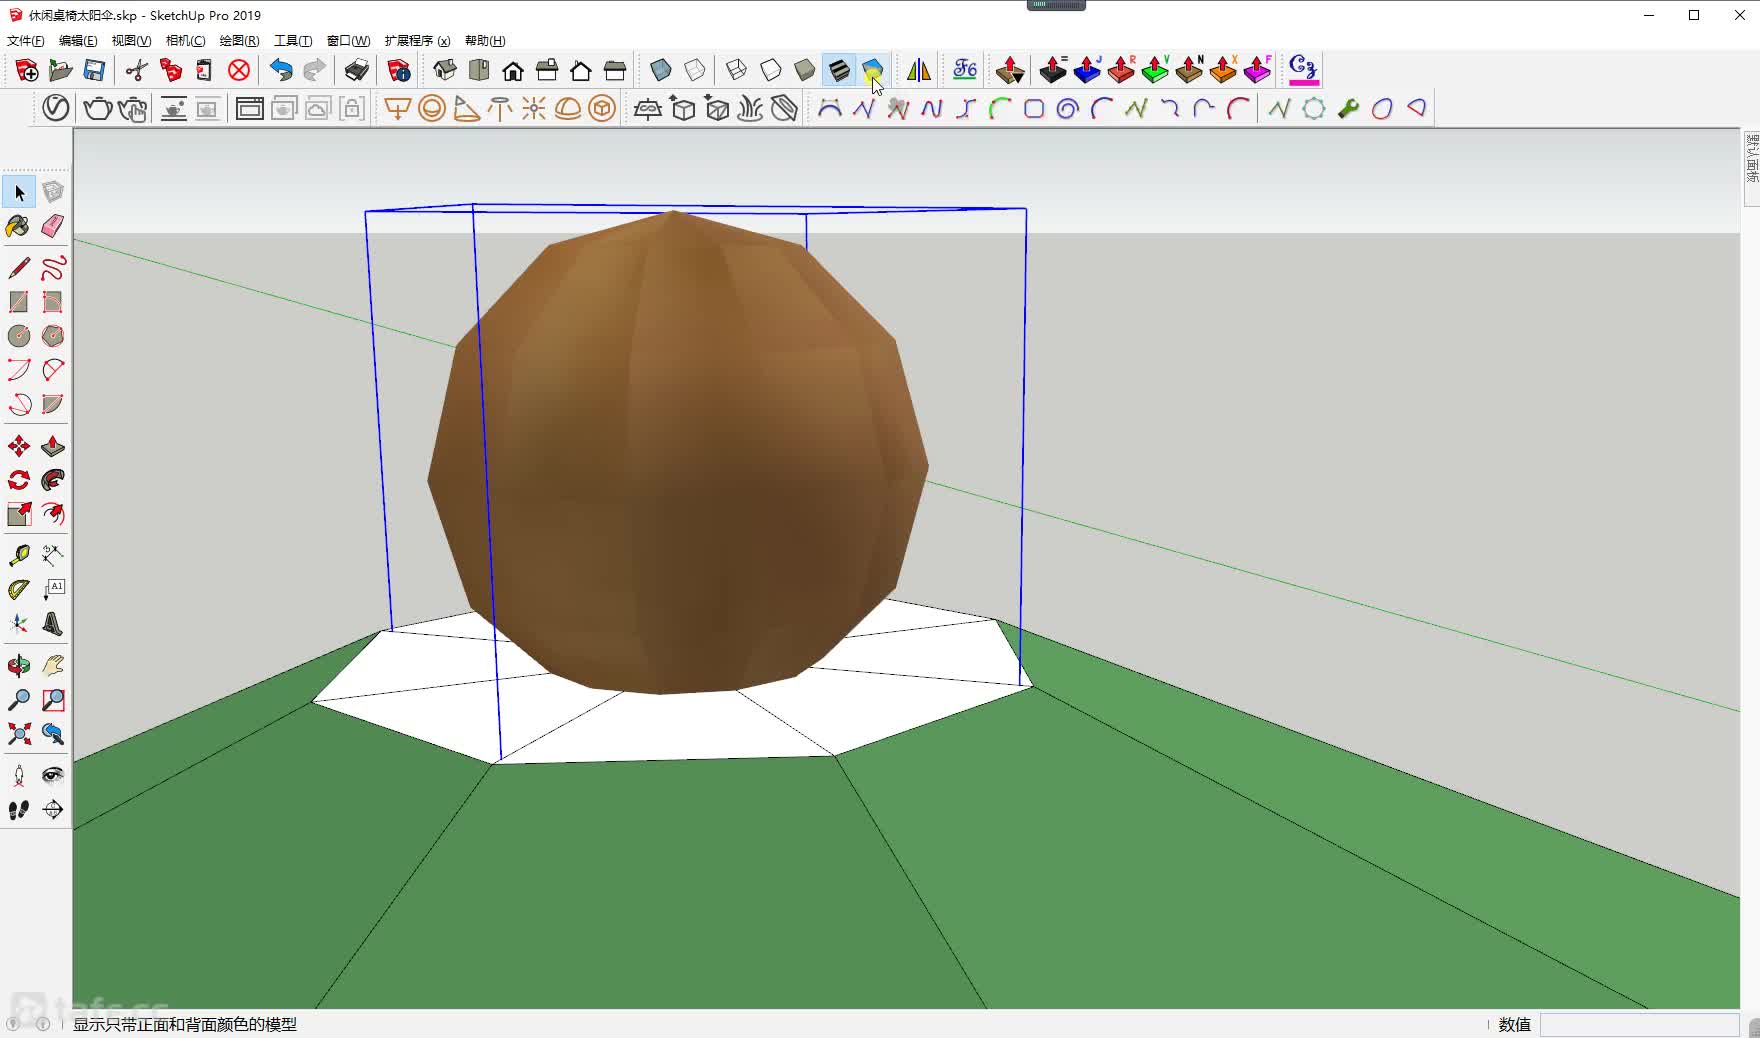Select the Line pencil tool
The width and height of the screenshot is (1760, 1038).
coord(19,268)
